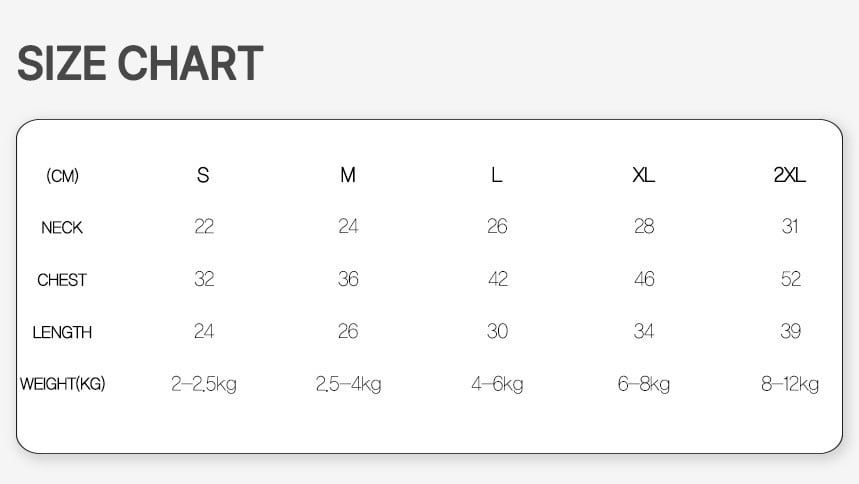Image resolution: width=859 pixels, height=484 pixels.
Task: Click the 2–2.5kg weight value
Action: click(204, 384)
